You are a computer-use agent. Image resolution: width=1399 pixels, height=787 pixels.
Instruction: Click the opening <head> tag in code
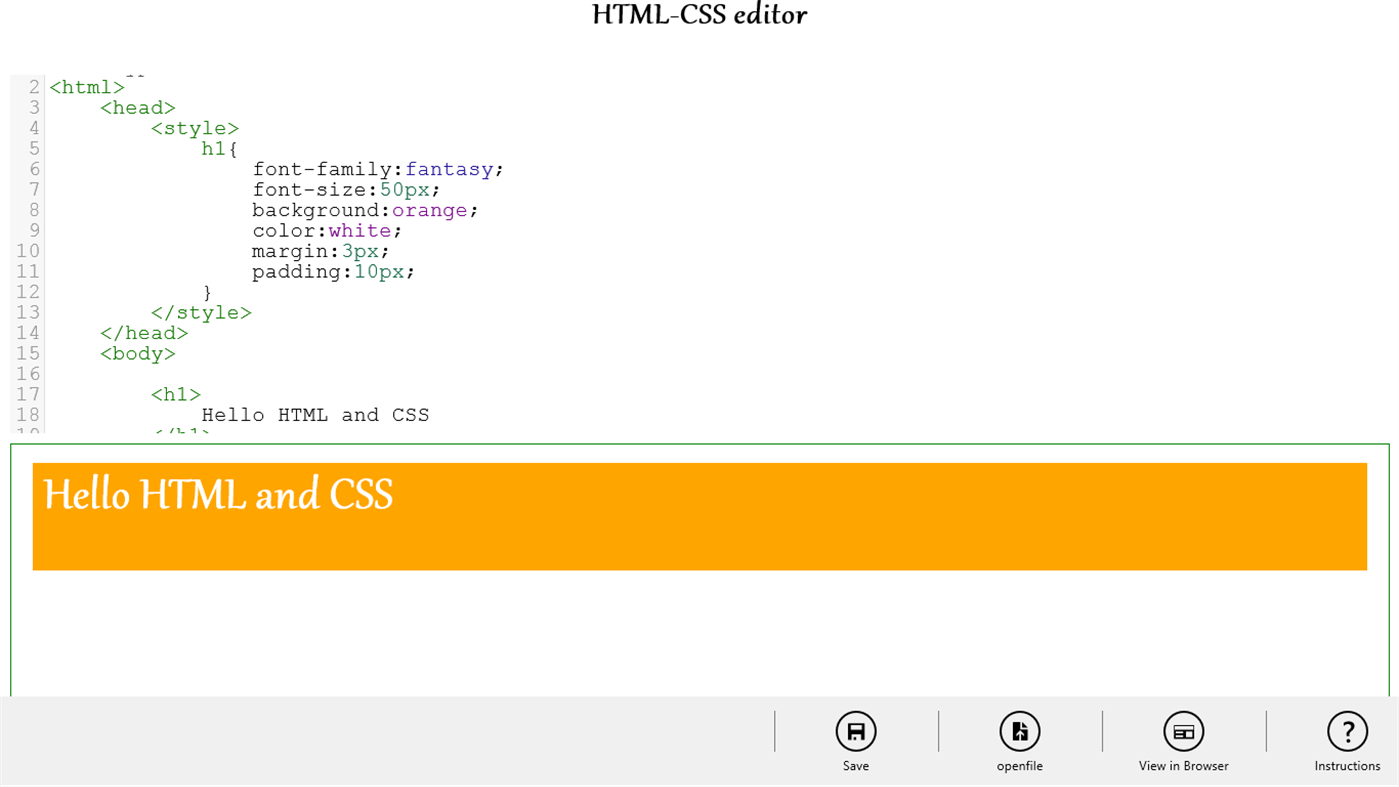tap(138, 108)
